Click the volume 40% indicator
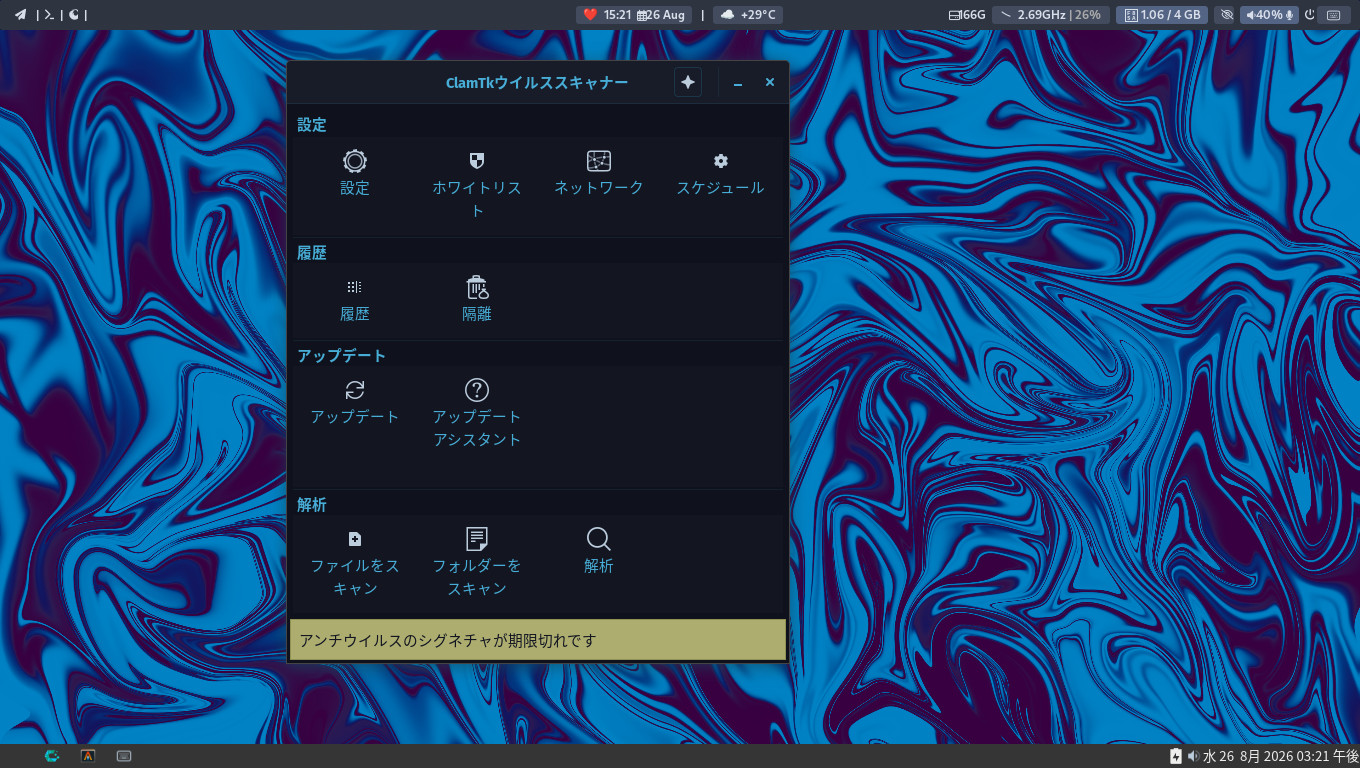 pyautogui.click(x=1270, y=15)
